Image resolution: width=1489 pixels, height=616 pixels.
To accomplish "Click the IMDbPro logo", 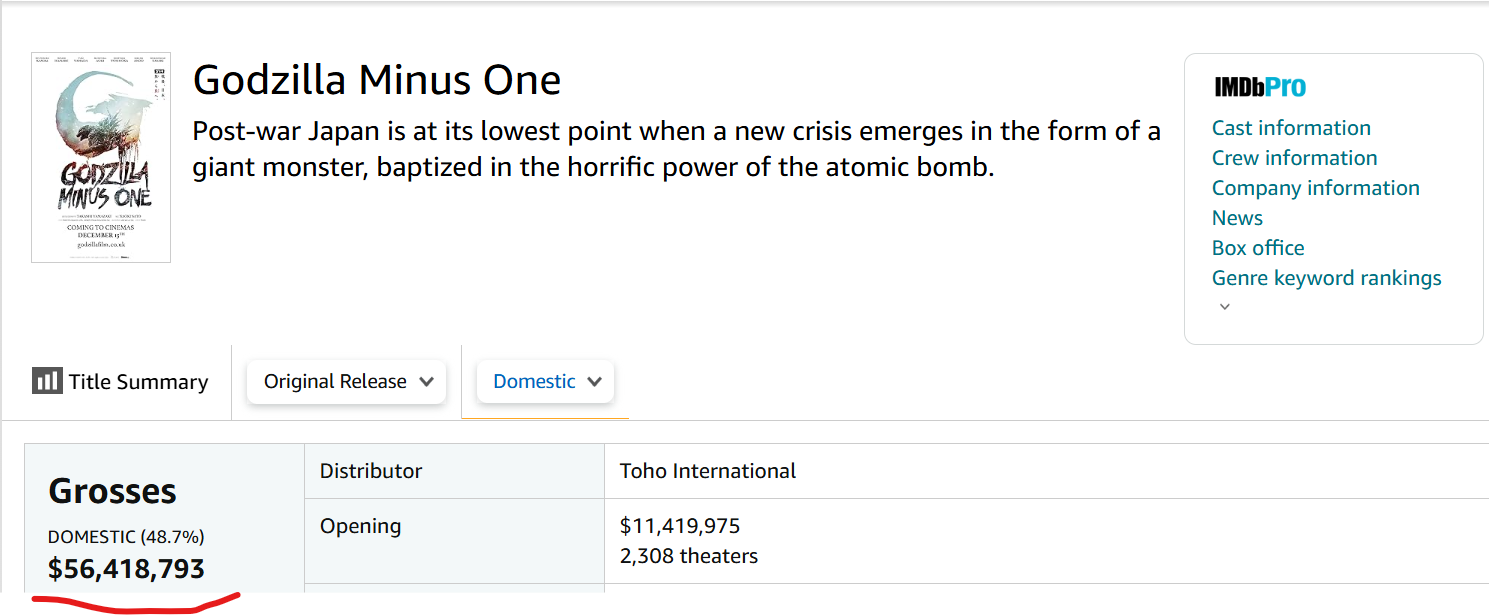I will tap(1260, 87).
